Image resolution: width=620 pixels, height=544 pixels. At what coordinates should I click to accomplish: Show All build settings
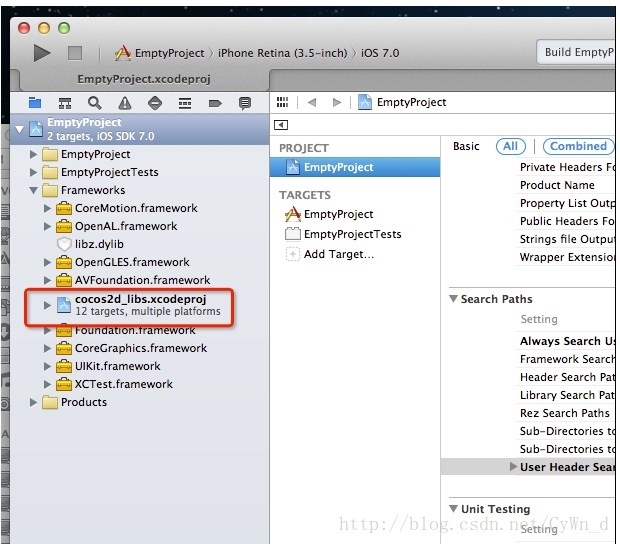click(510, 146)
